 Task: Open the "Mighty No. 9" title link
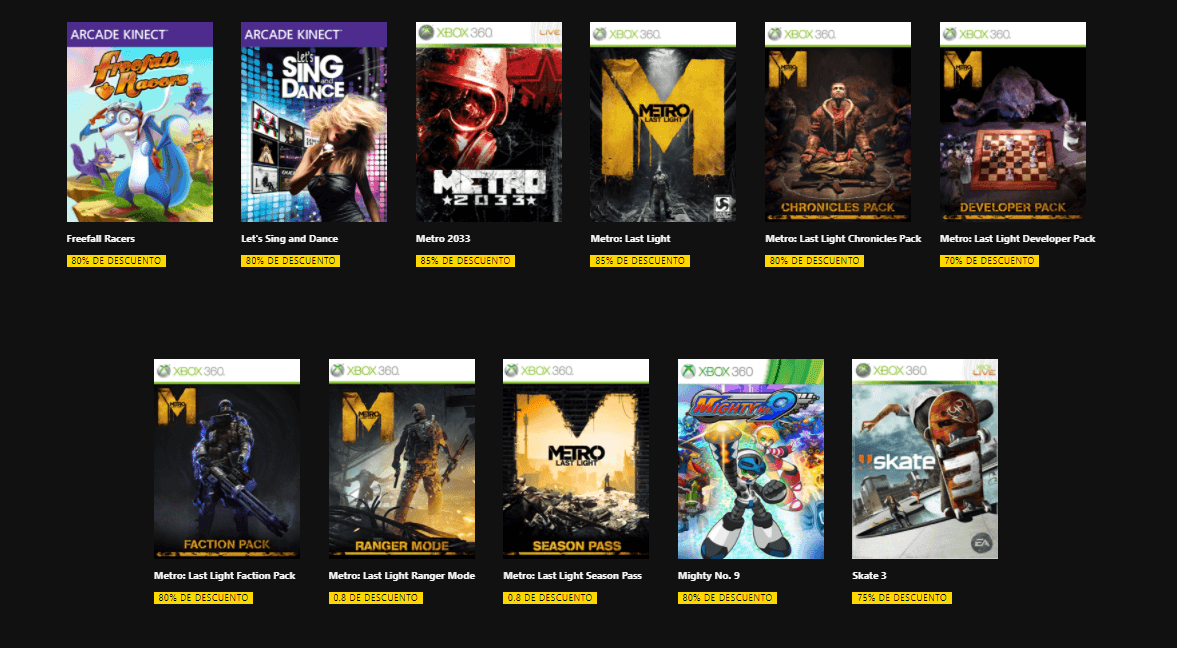tap(708, 576)
